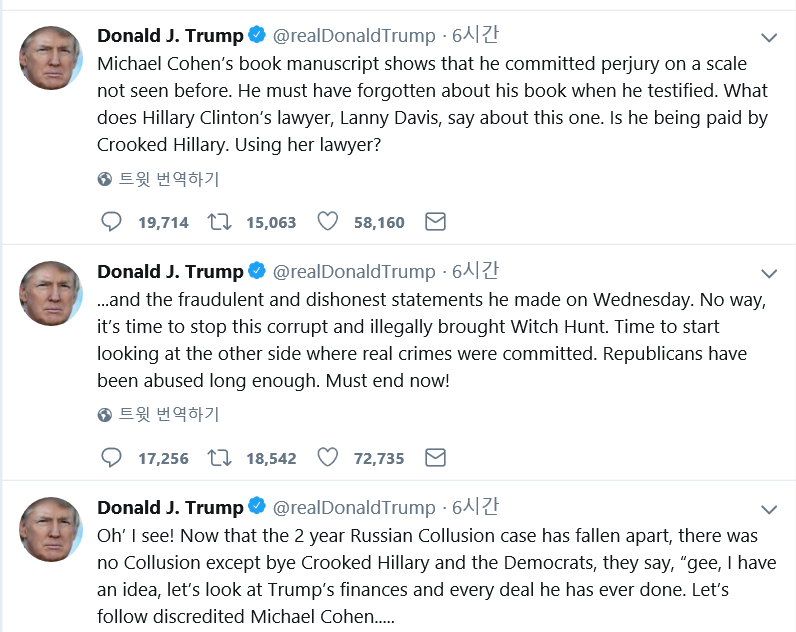Image resolution: width=796 pixels, height=632 pixels.
Task: Translate the Witch Hunt tweet
Action: point(159,415)
